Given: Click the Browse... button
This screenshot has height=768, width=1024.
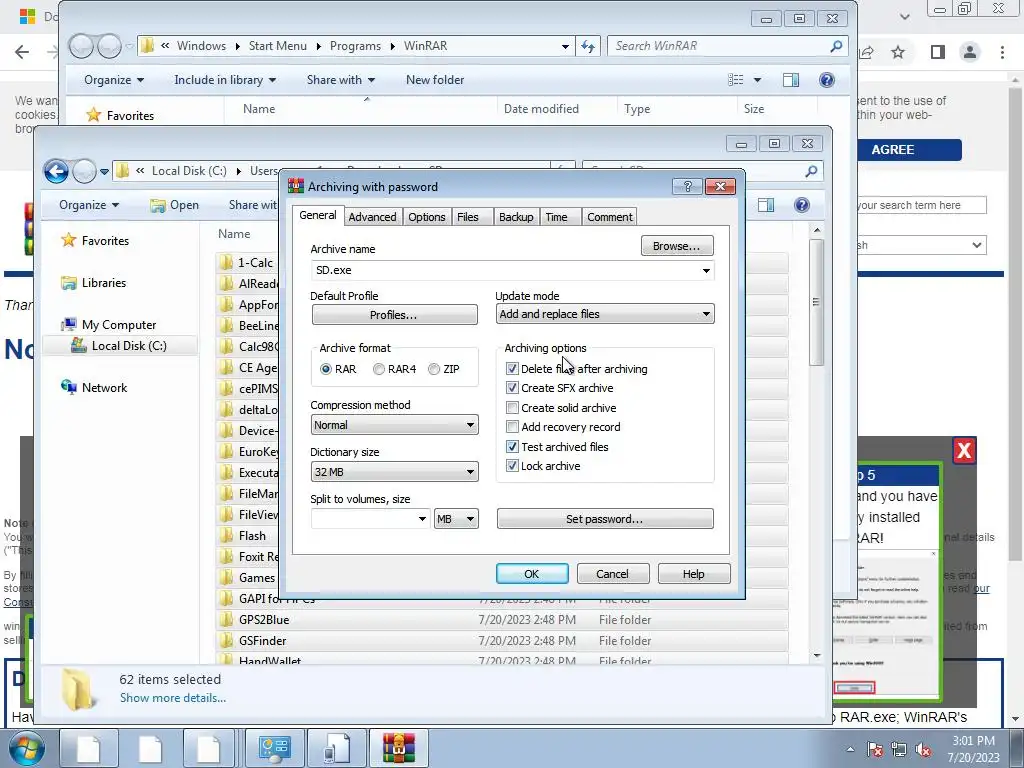Looking at the screenshot, I should point(677,246).
